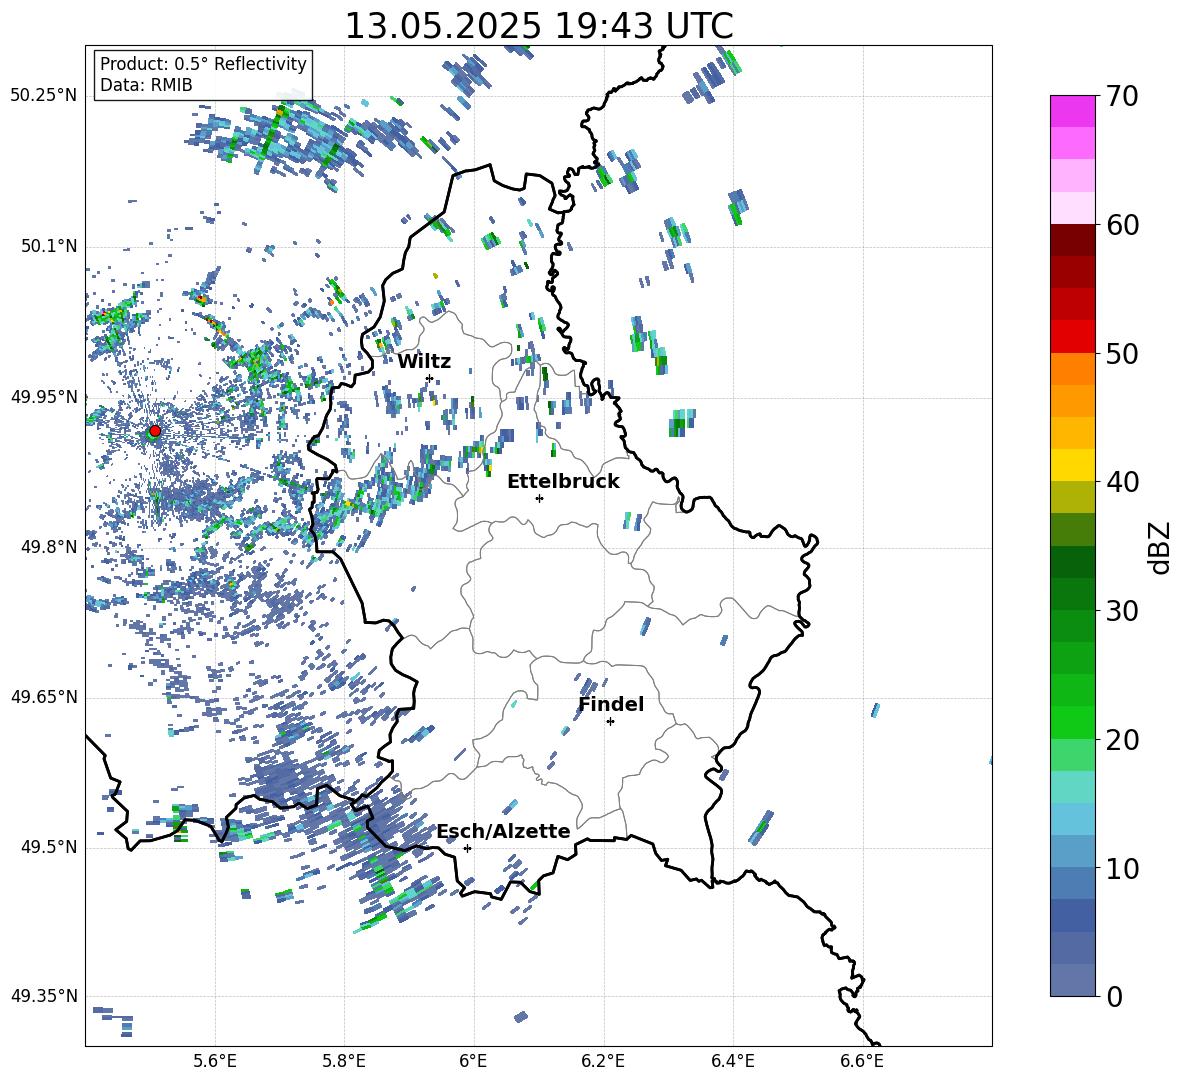This screenshot has height=1081, width=1184.
Task: Click the 50.25°N latitude label
Action: click(44, 96)
